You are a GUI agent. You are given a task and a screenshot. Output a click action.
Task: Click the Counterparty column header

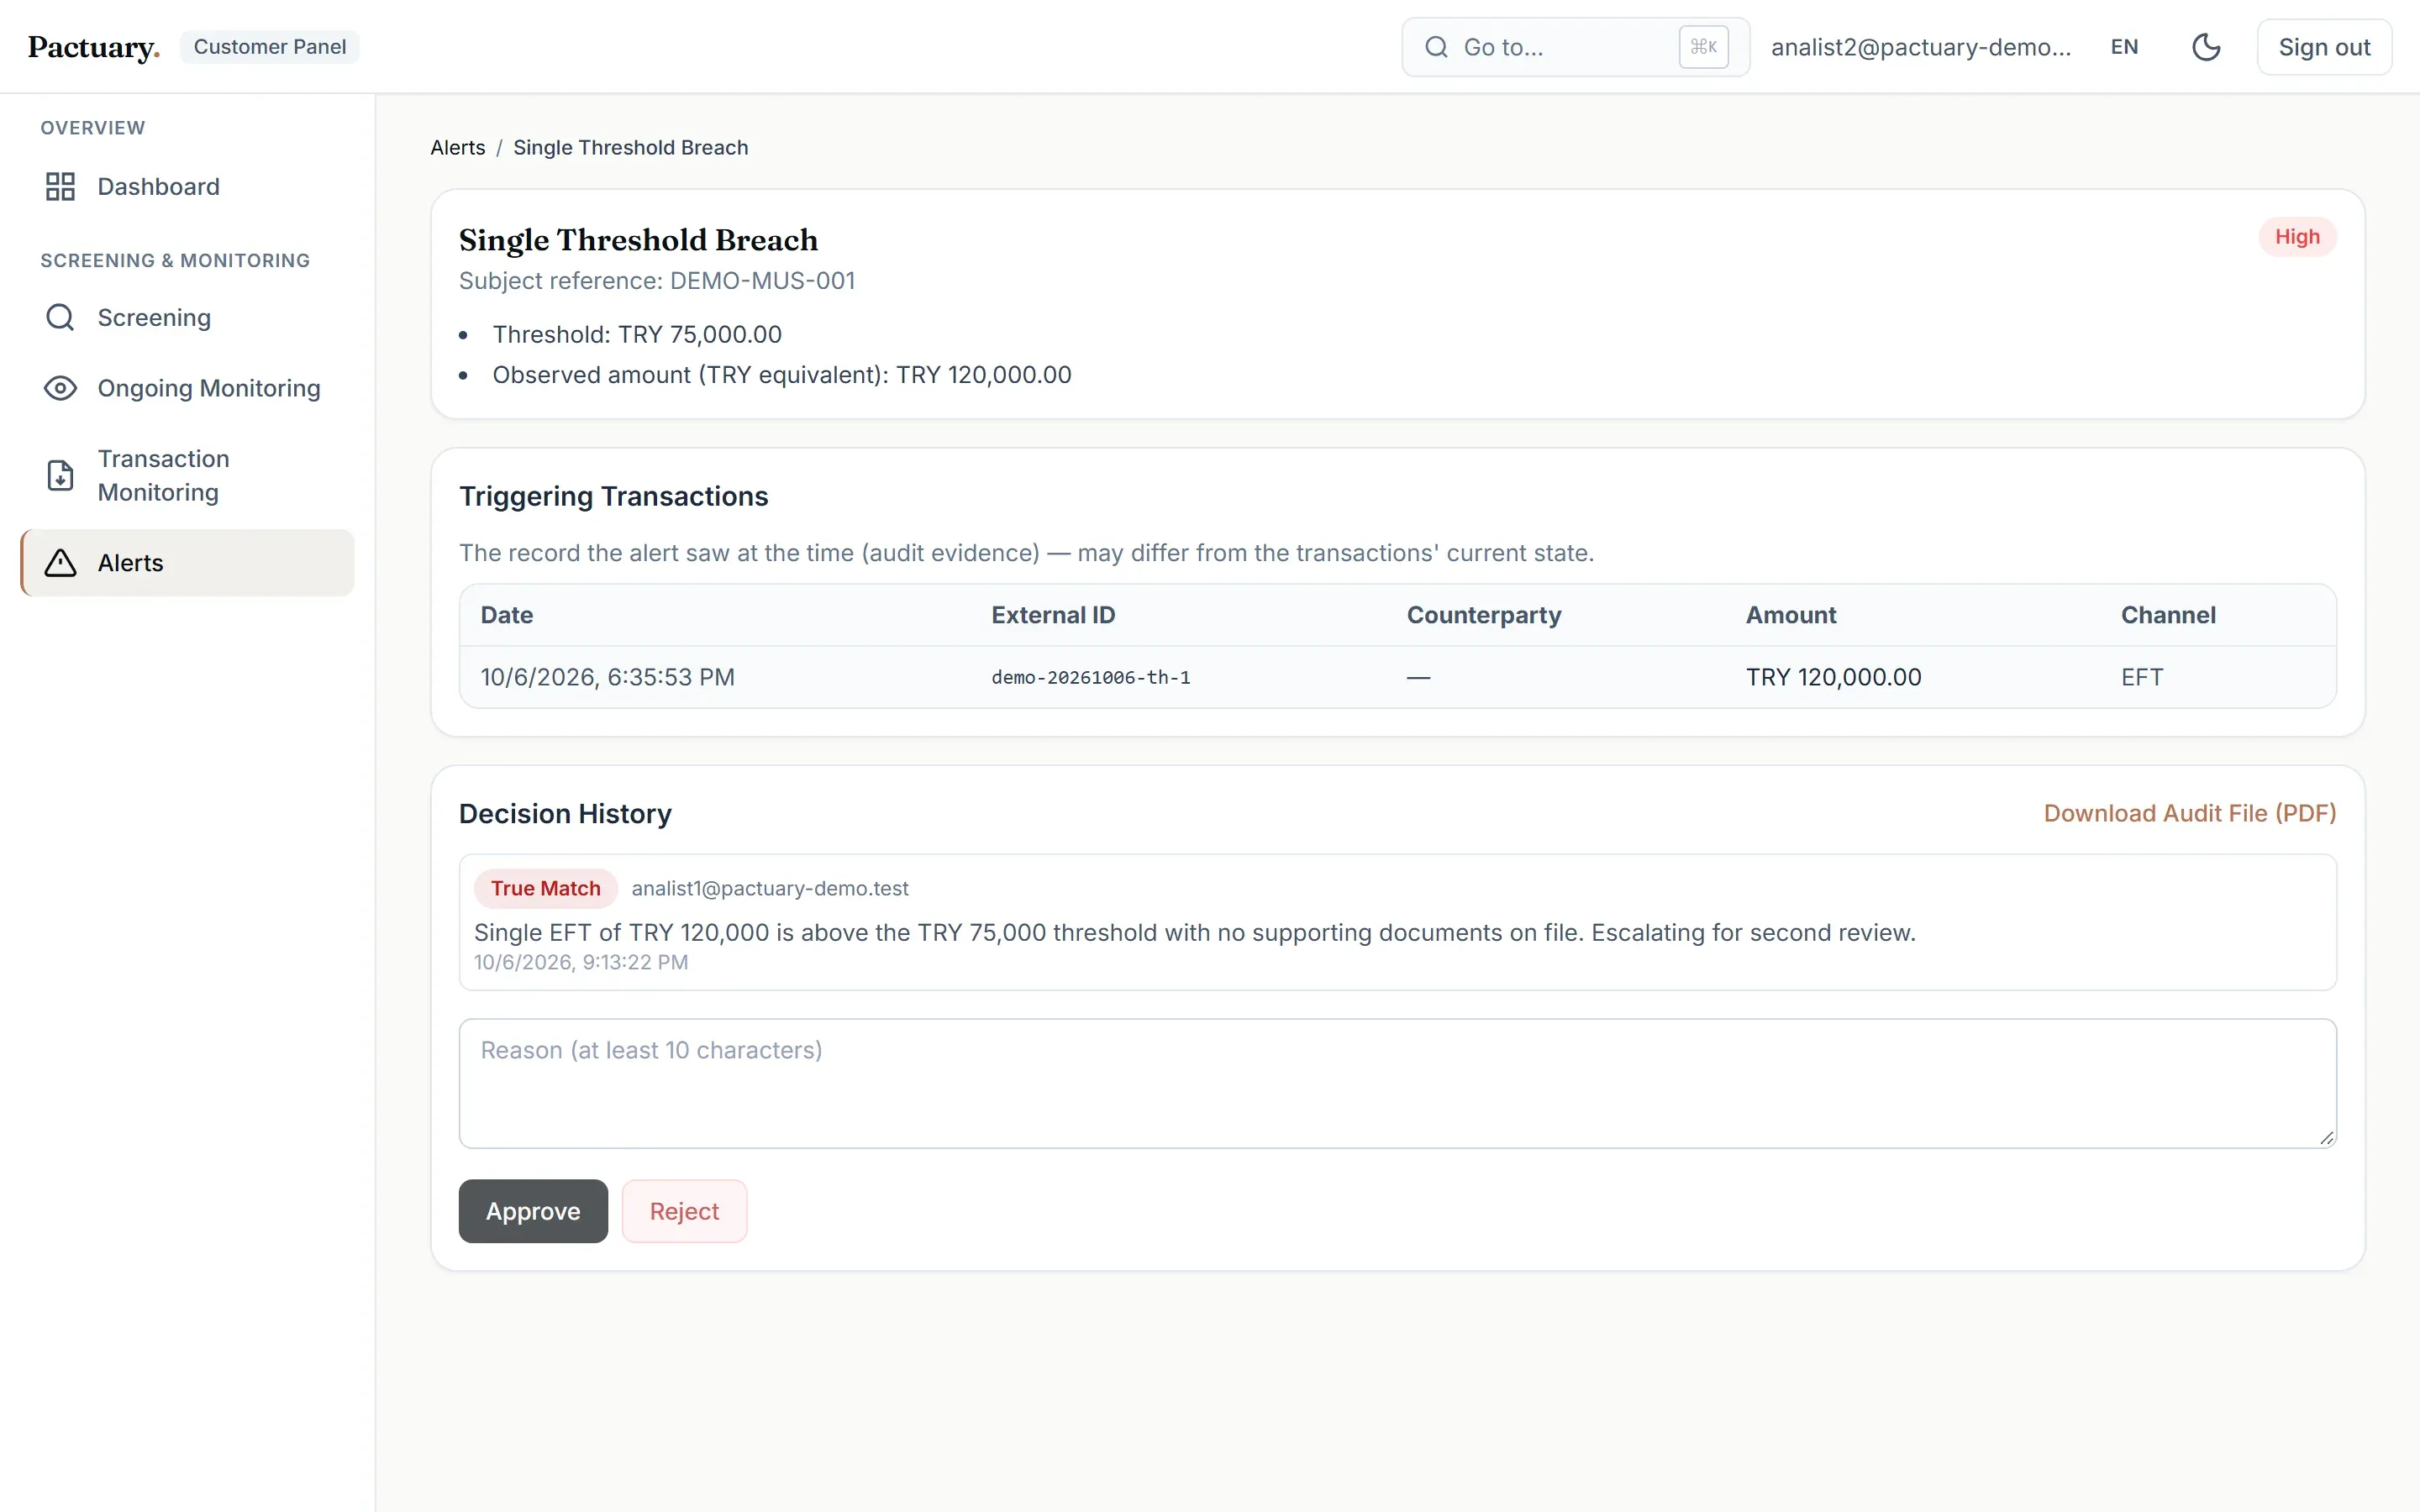tap(1484, 615)
